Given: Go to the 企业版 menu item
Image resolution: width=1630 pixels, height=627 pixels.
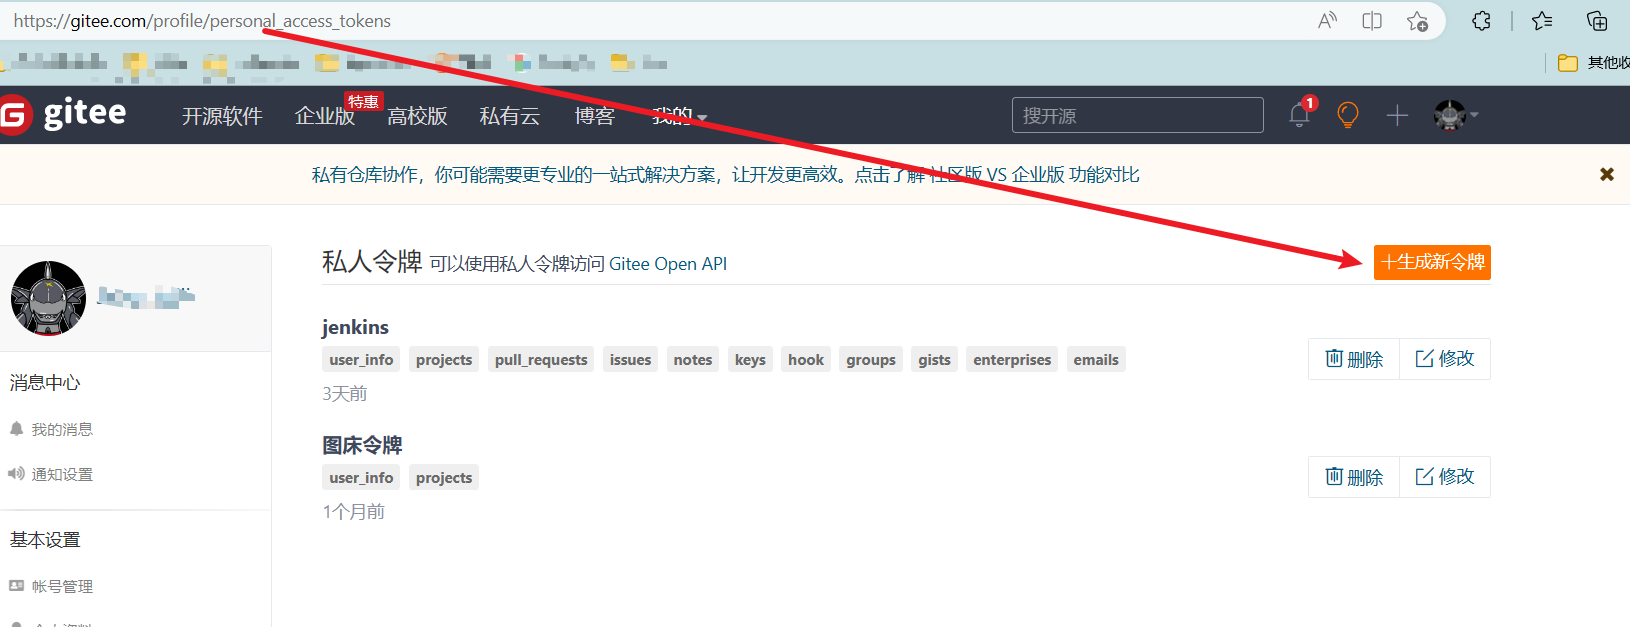Looking at the screenshot, I should tap(324, 116).
